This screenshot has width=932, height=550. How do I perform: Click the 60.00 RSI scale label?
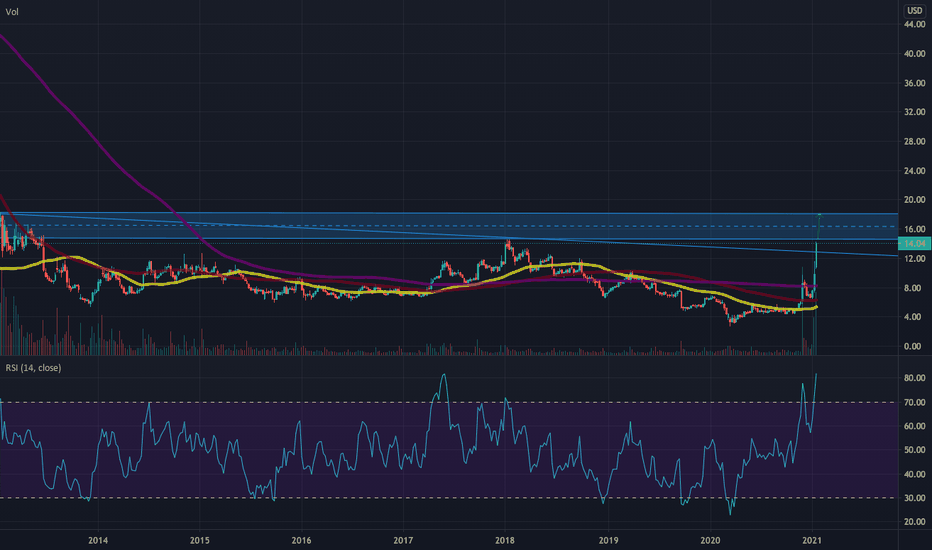(914, 426)
